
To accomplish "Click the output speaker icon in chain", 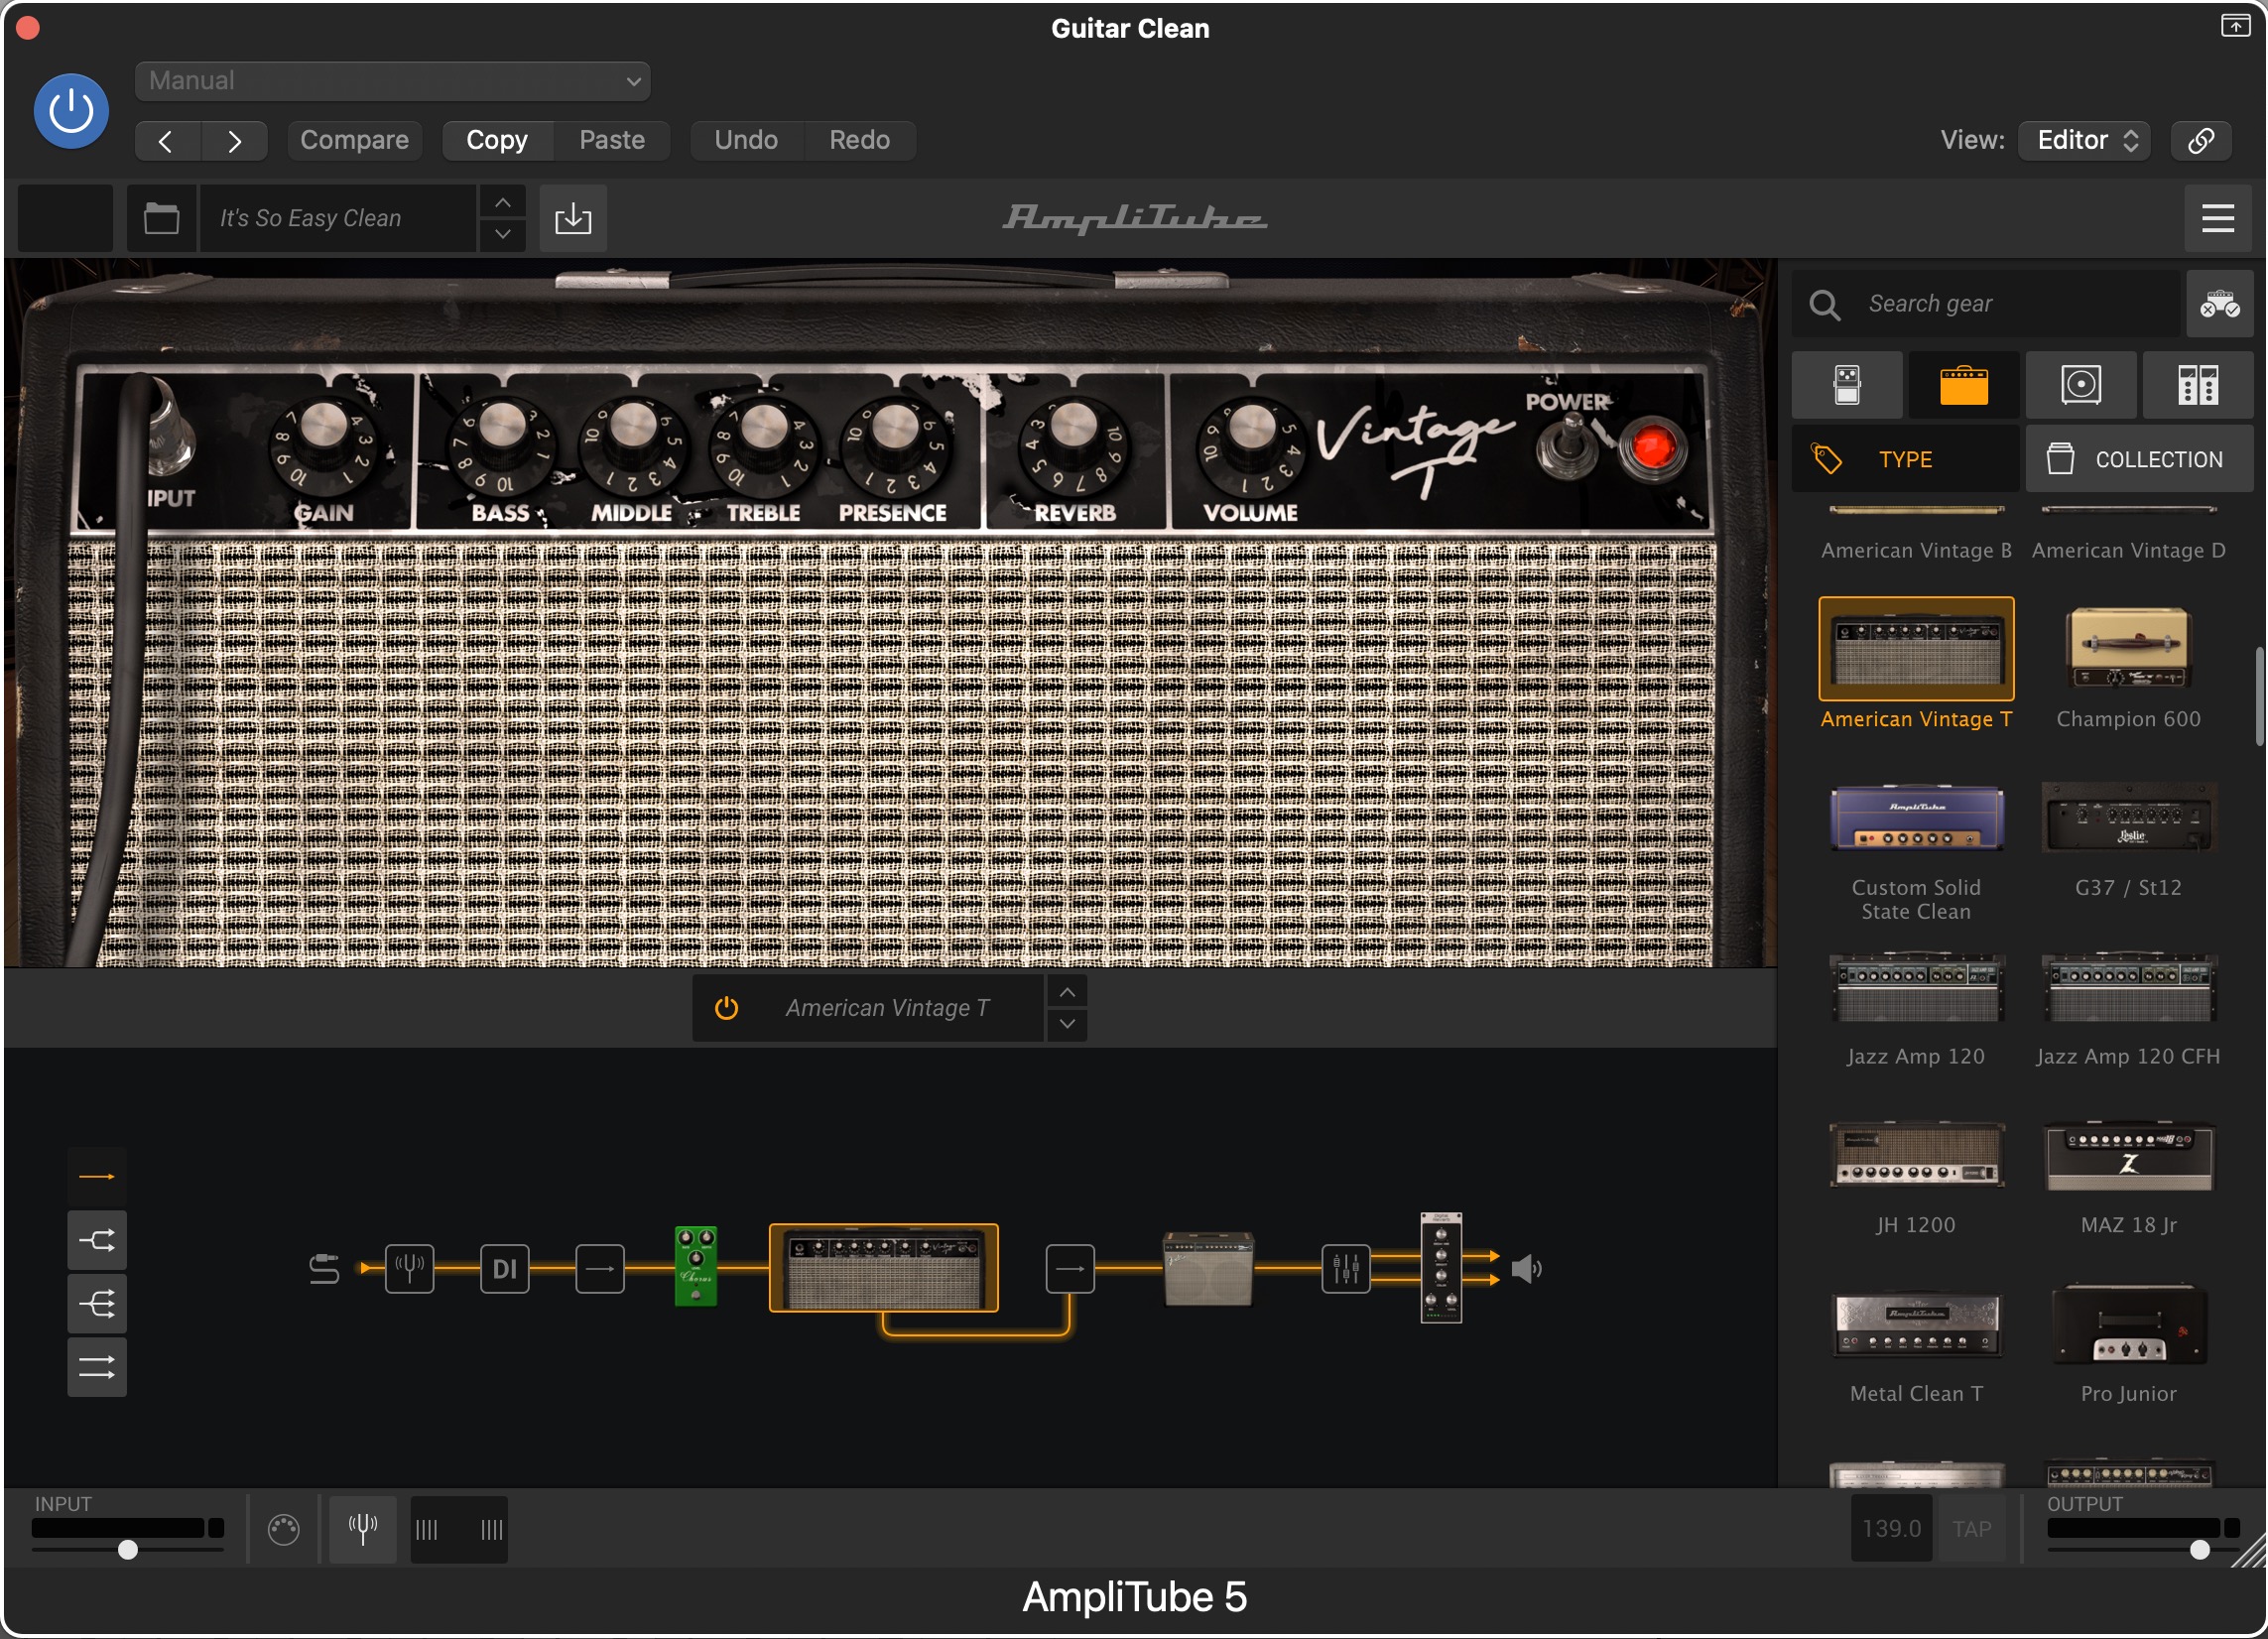I will [1526, 1269].
